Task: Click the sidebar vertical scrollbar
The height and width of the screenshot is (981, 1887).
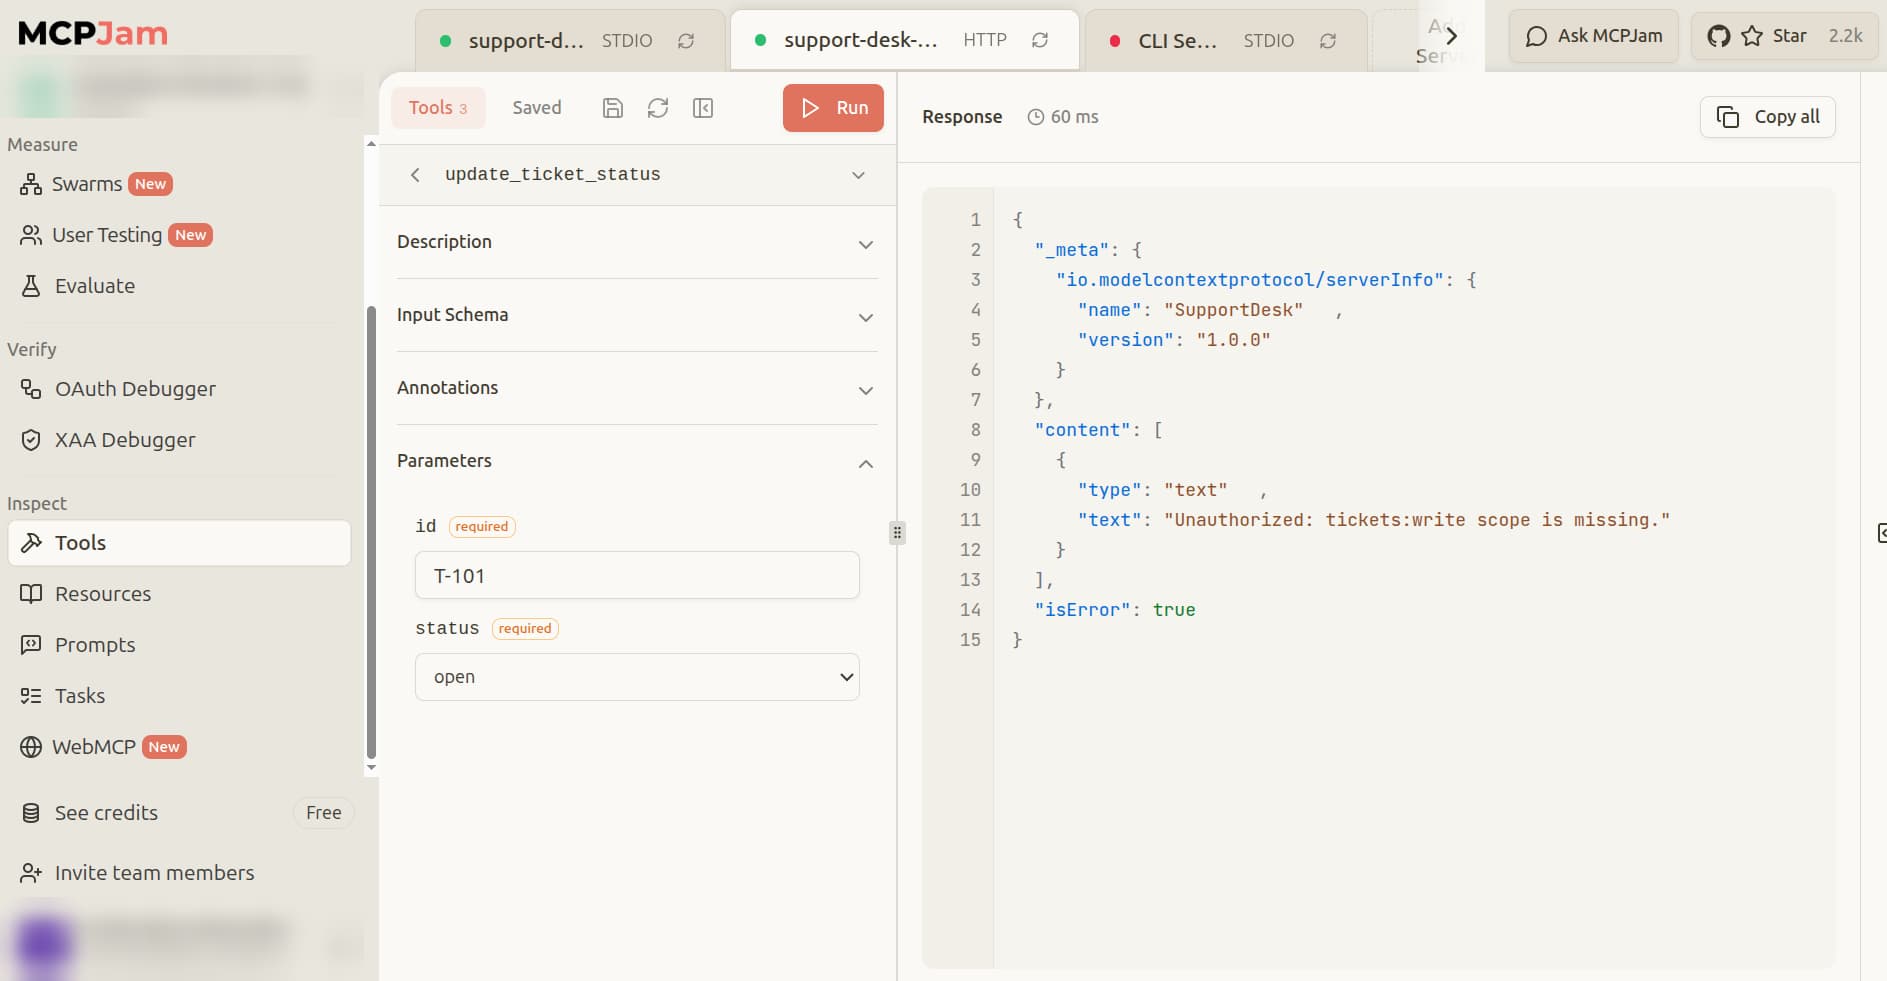Action: pyautogui.click(x=371, y=532)
